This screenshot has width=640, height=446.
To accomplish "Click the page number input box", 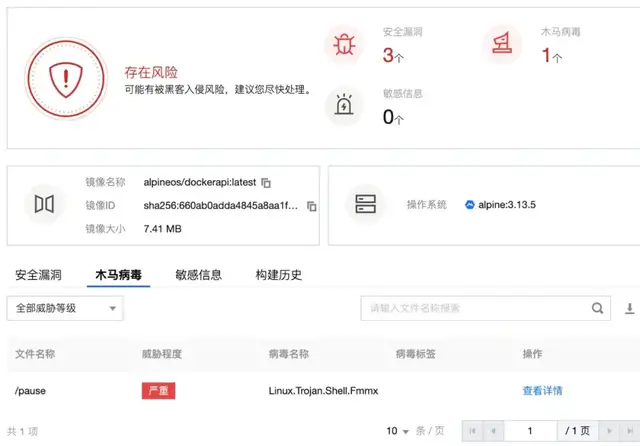I will click(530, 431).
